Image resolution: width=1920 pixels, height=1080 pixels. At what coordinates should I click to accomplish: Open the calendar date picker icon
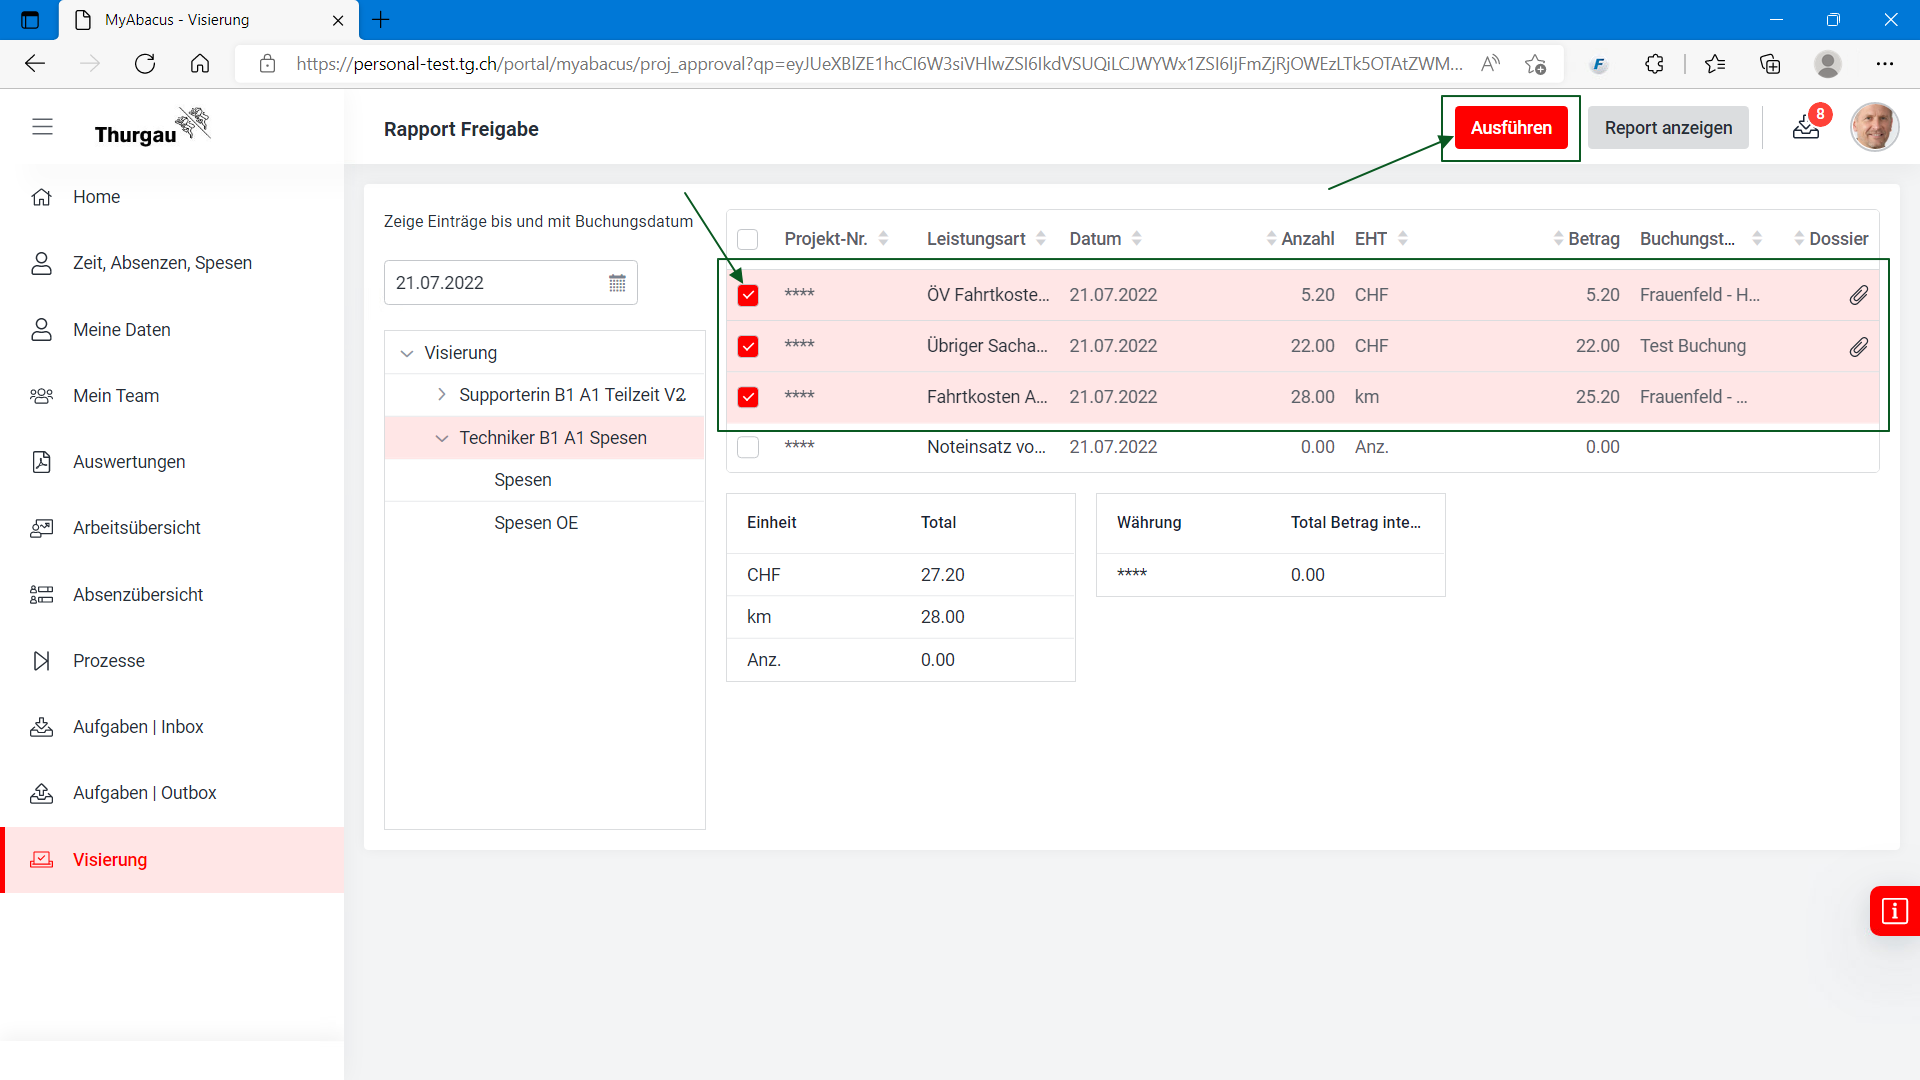tap(617, 283)
